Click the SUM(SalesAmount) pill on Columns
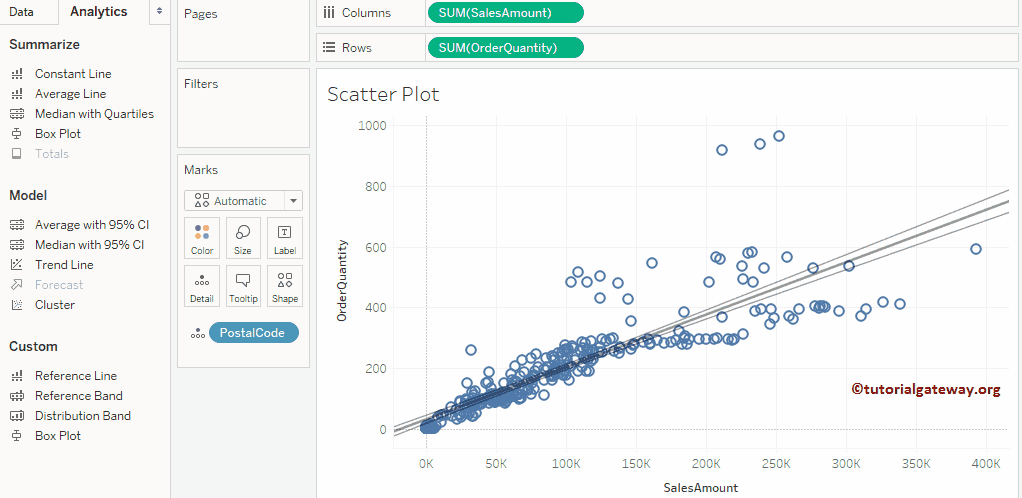The width and height of the screenshot is (1022, 498). click(x=504, y=13)
